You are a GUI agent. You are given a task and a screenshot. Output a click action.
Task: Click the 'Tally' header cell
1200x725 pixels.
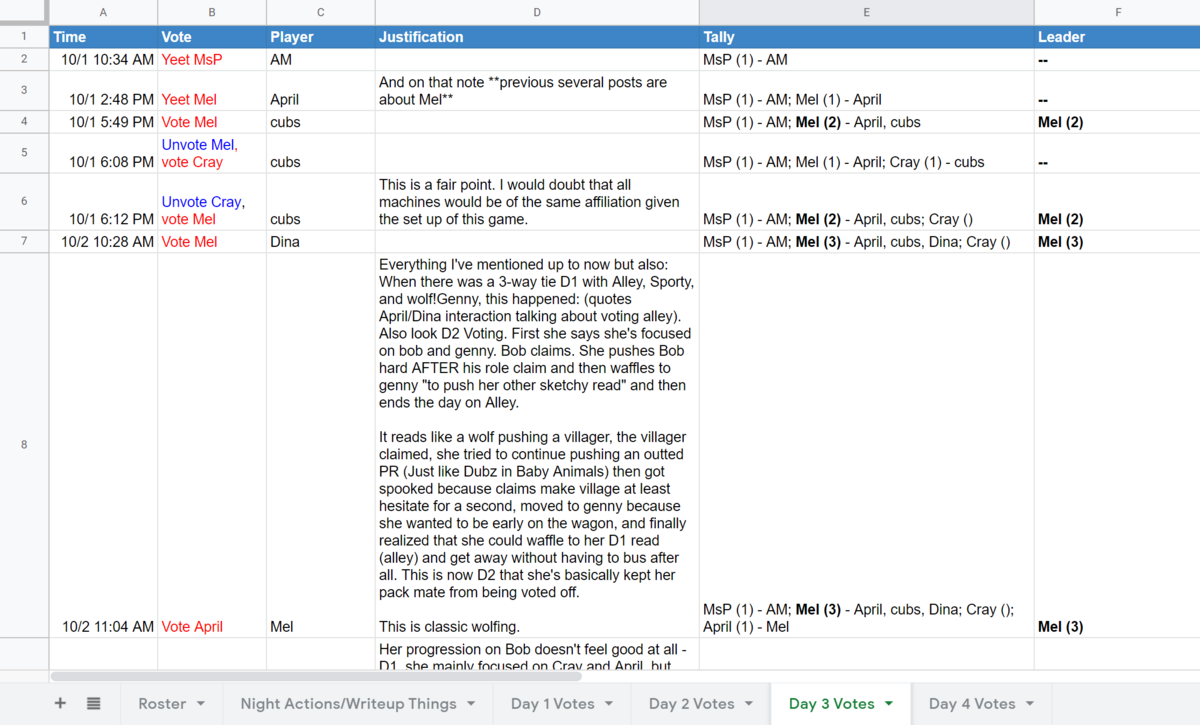click(866, 37)
